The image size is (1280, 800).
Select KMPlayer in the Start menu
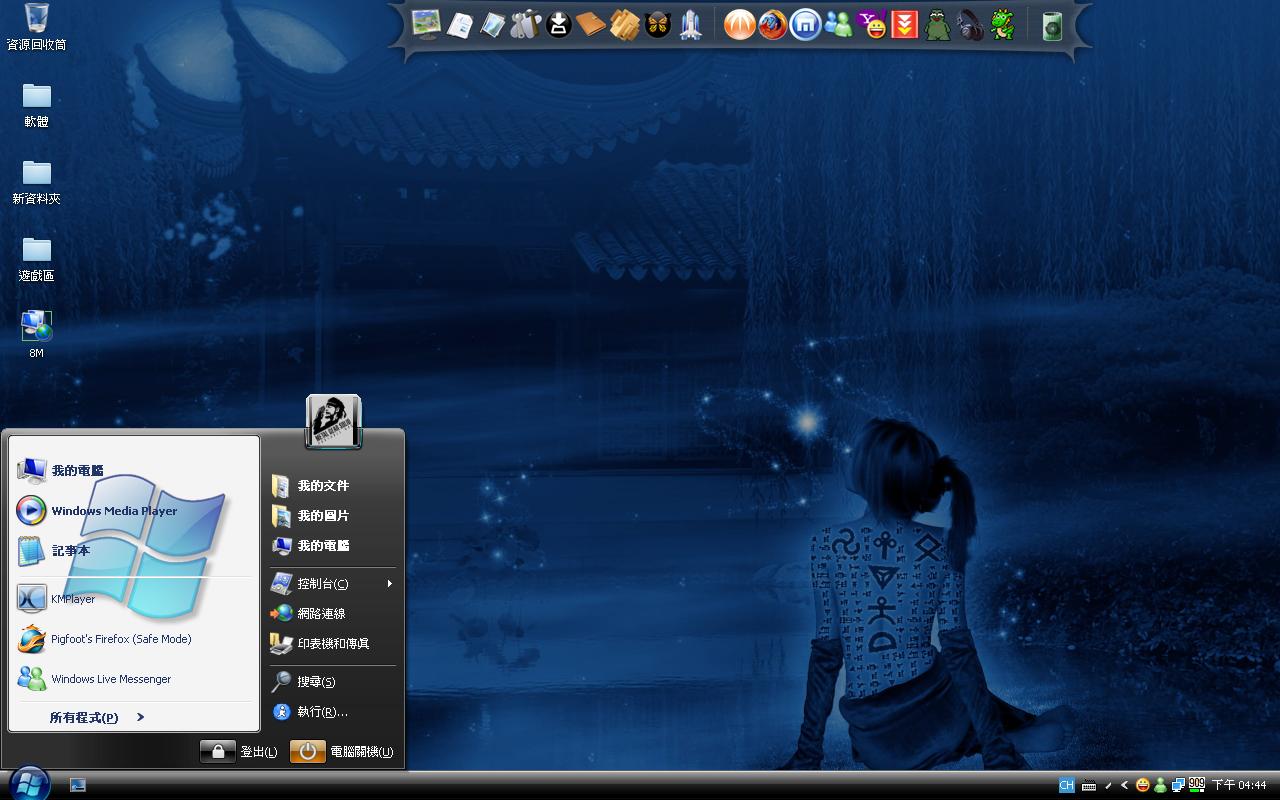coord(73,599)
